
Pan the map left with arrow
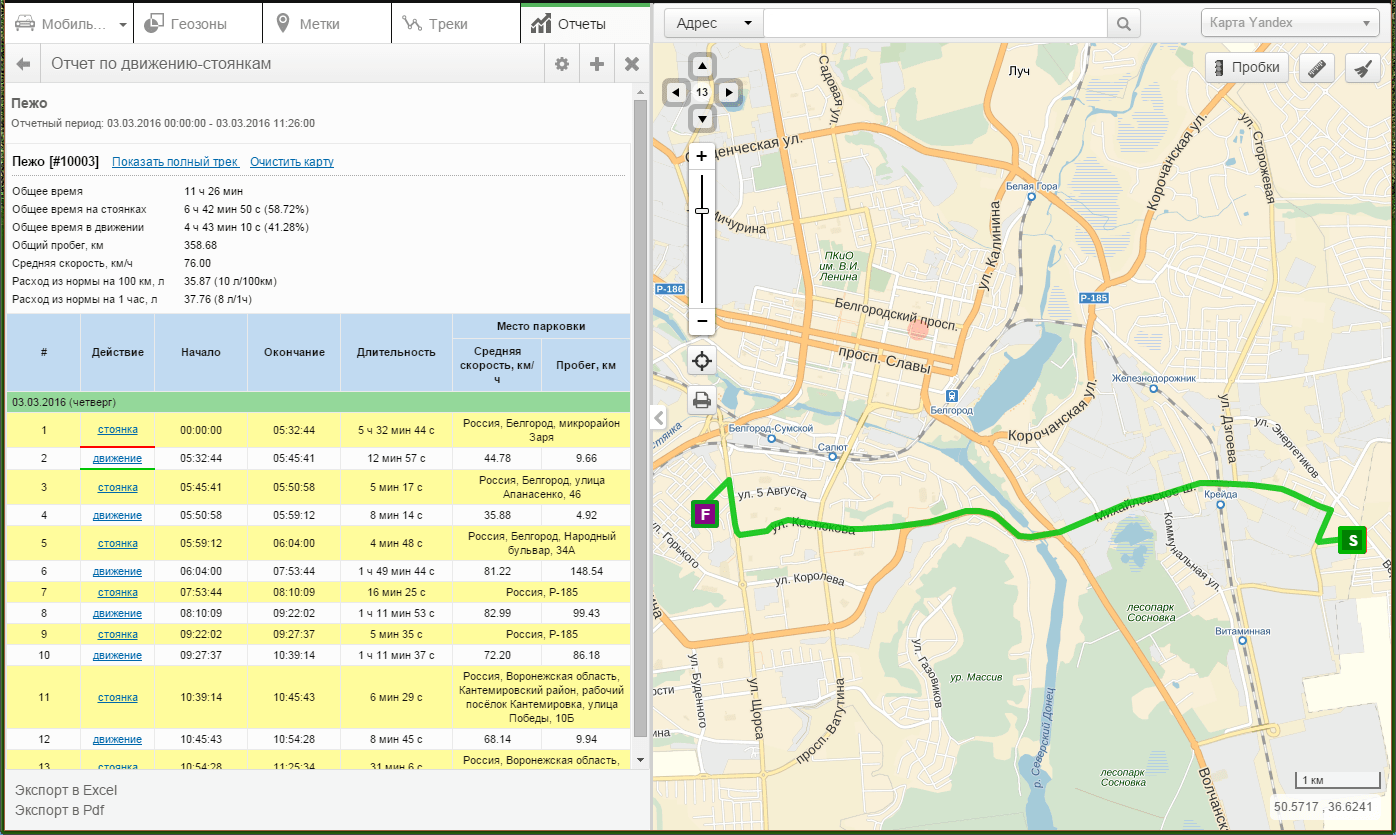point(676,92)
